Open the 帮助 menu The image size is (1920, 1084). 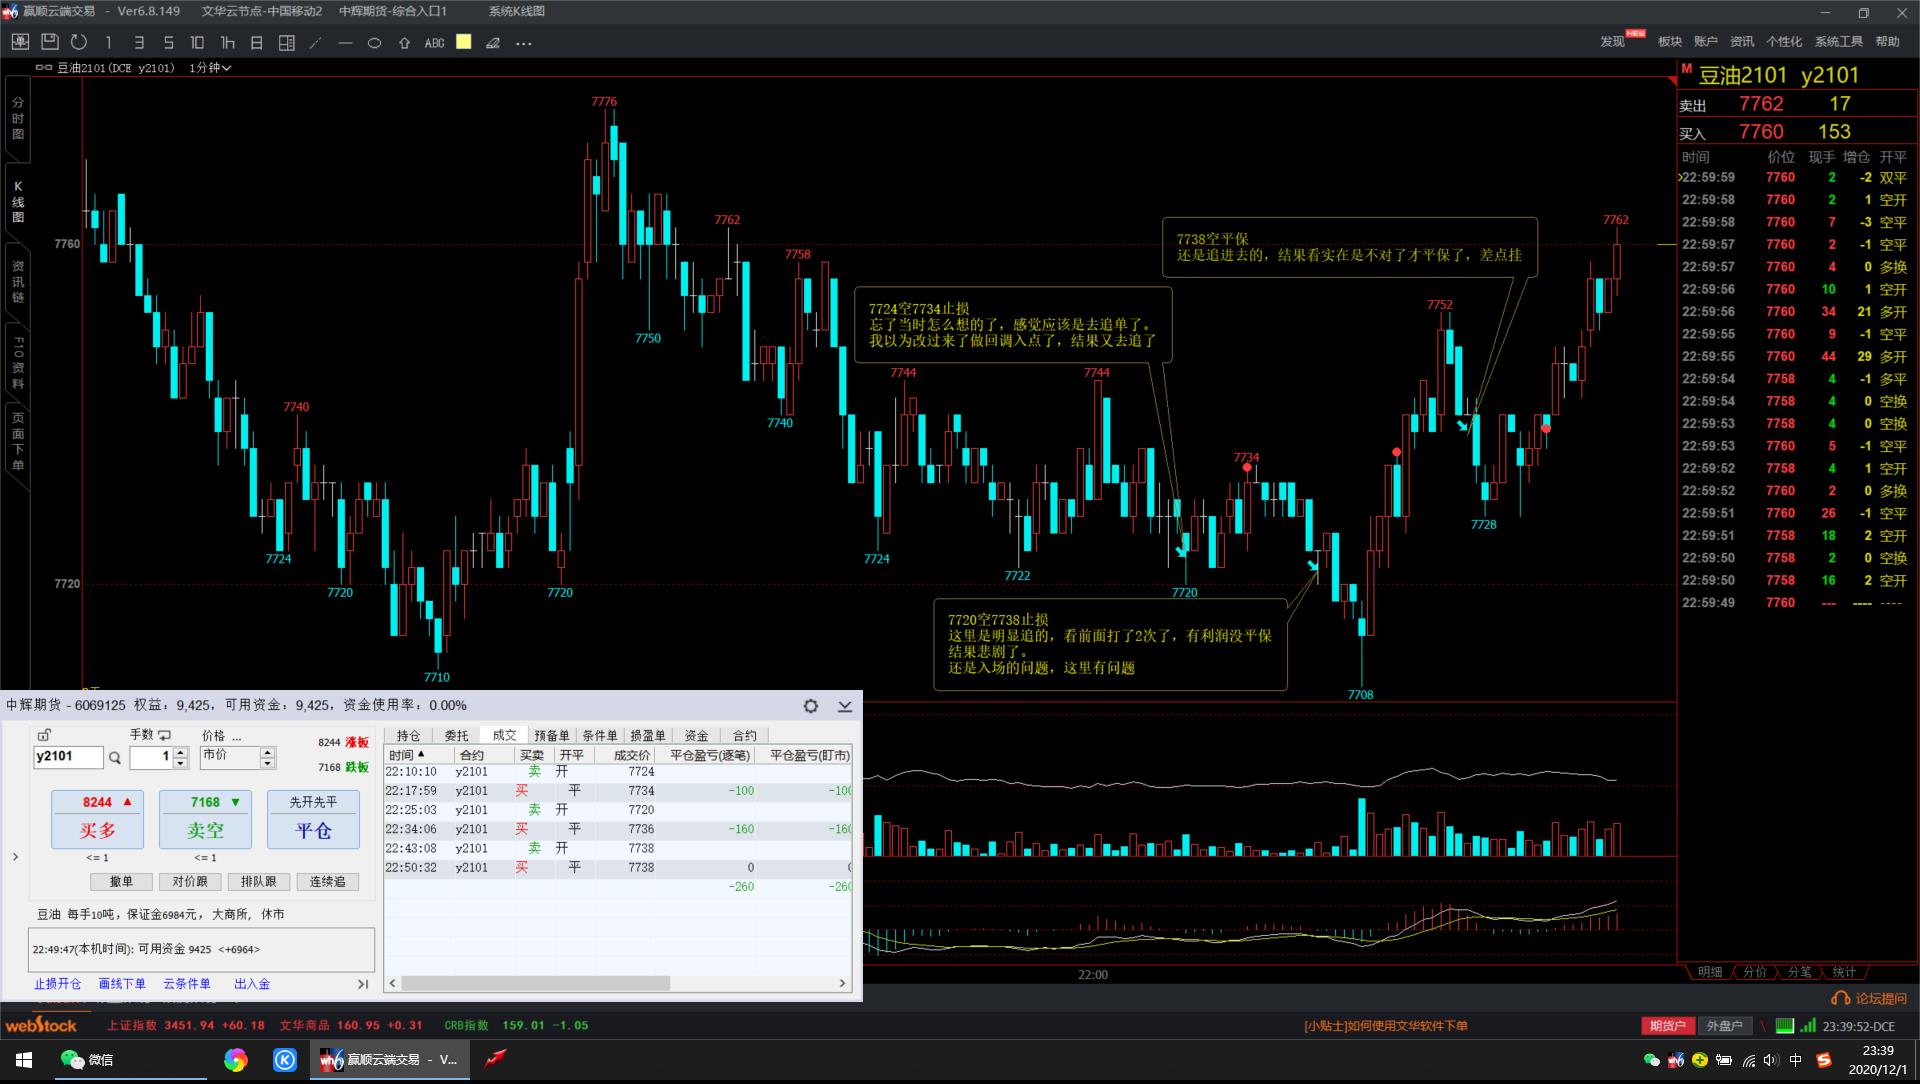click(1888, 41)
